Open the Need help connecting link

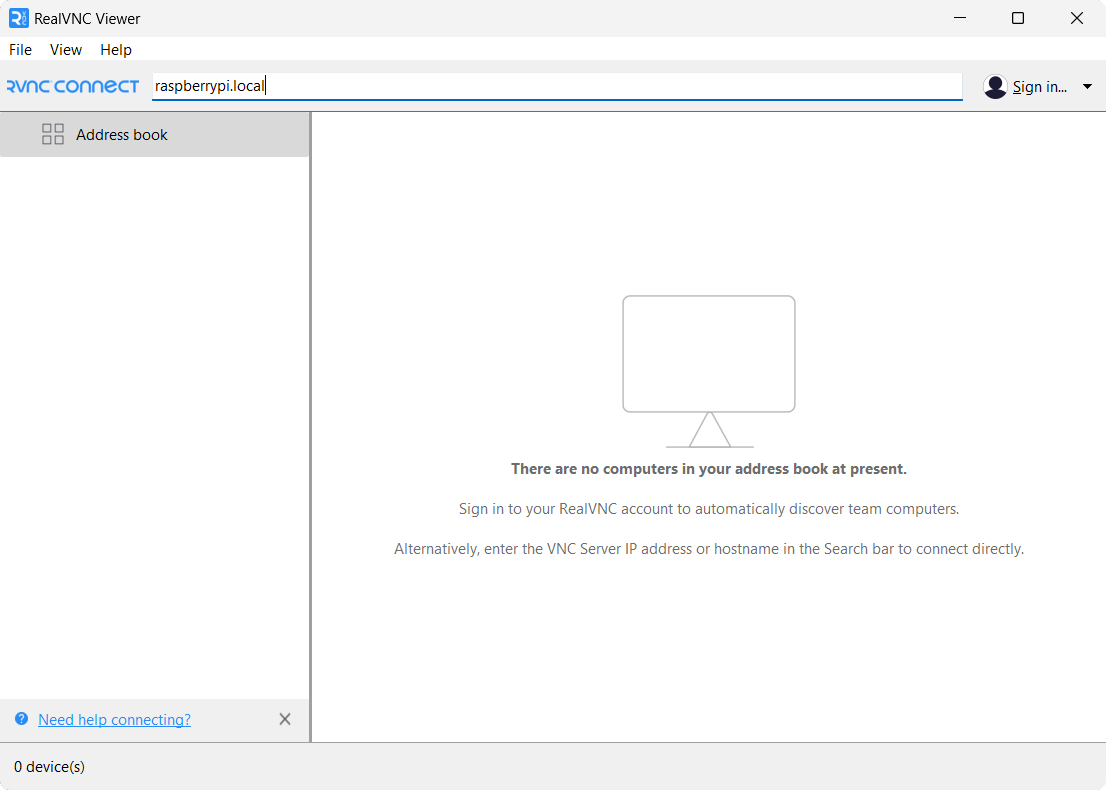tap(114, 719)
